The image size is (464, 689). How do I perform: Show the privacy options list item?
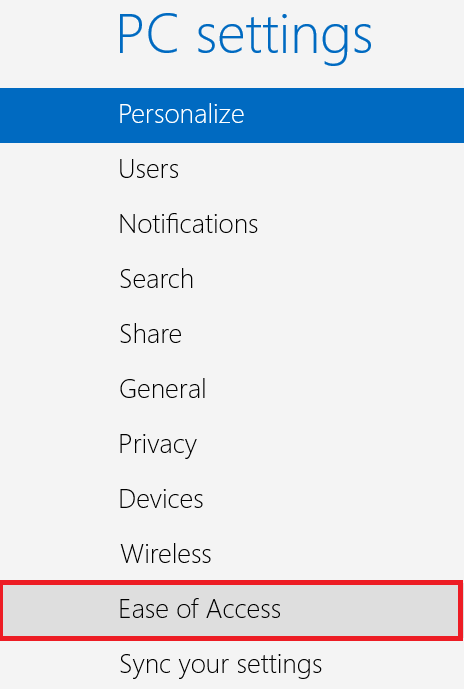pos(232,444)
